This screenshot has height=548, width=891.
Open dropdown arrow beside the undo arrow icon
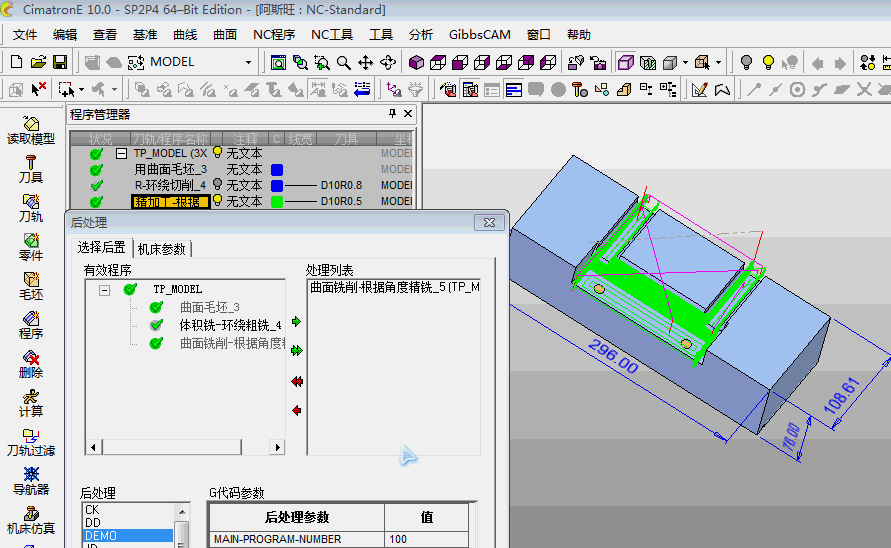click(114, 90)
